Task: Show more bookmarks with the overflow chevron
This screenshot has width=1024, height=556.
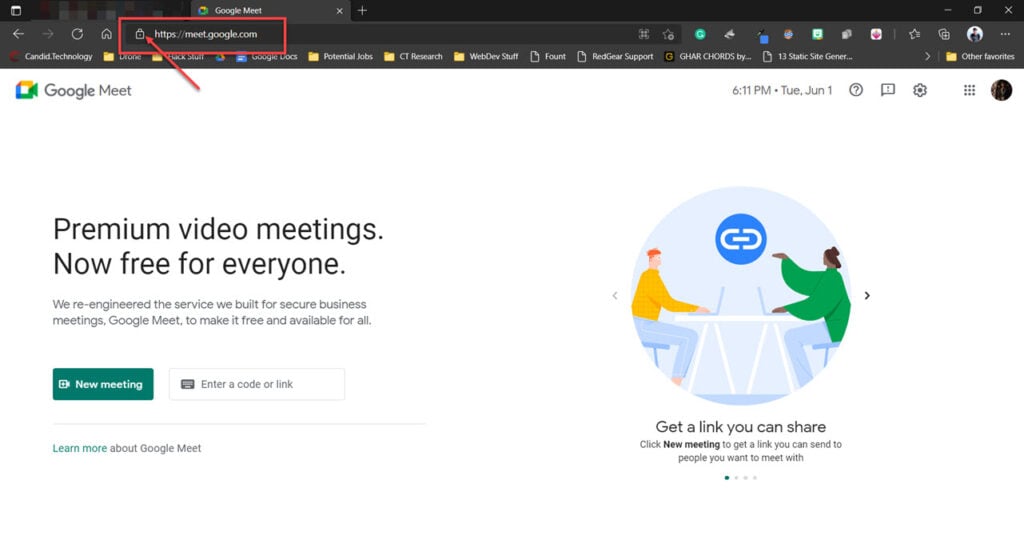Action: coord(927,56)
